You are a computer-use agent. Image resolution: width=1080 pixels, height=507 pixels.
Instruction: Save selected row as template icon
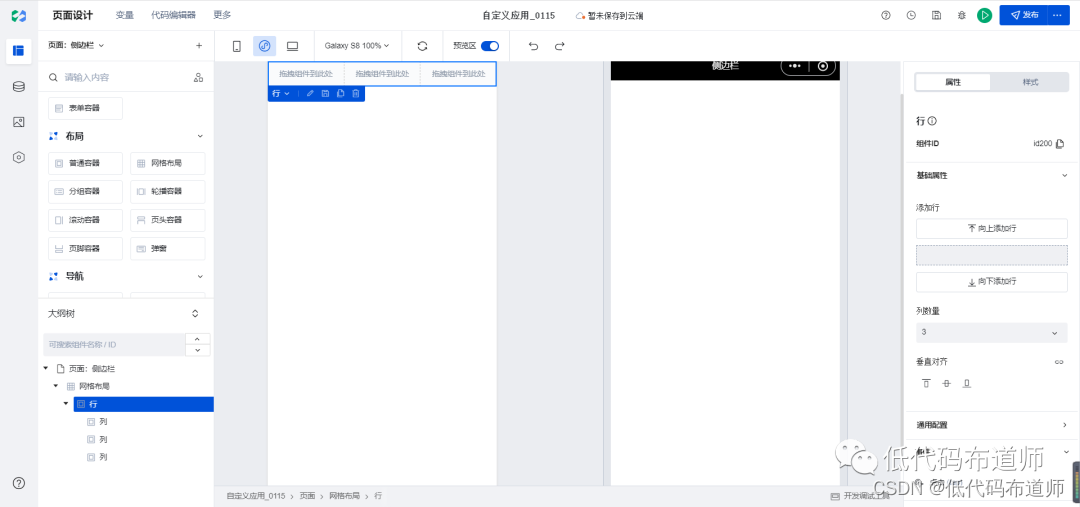(325, 94)
